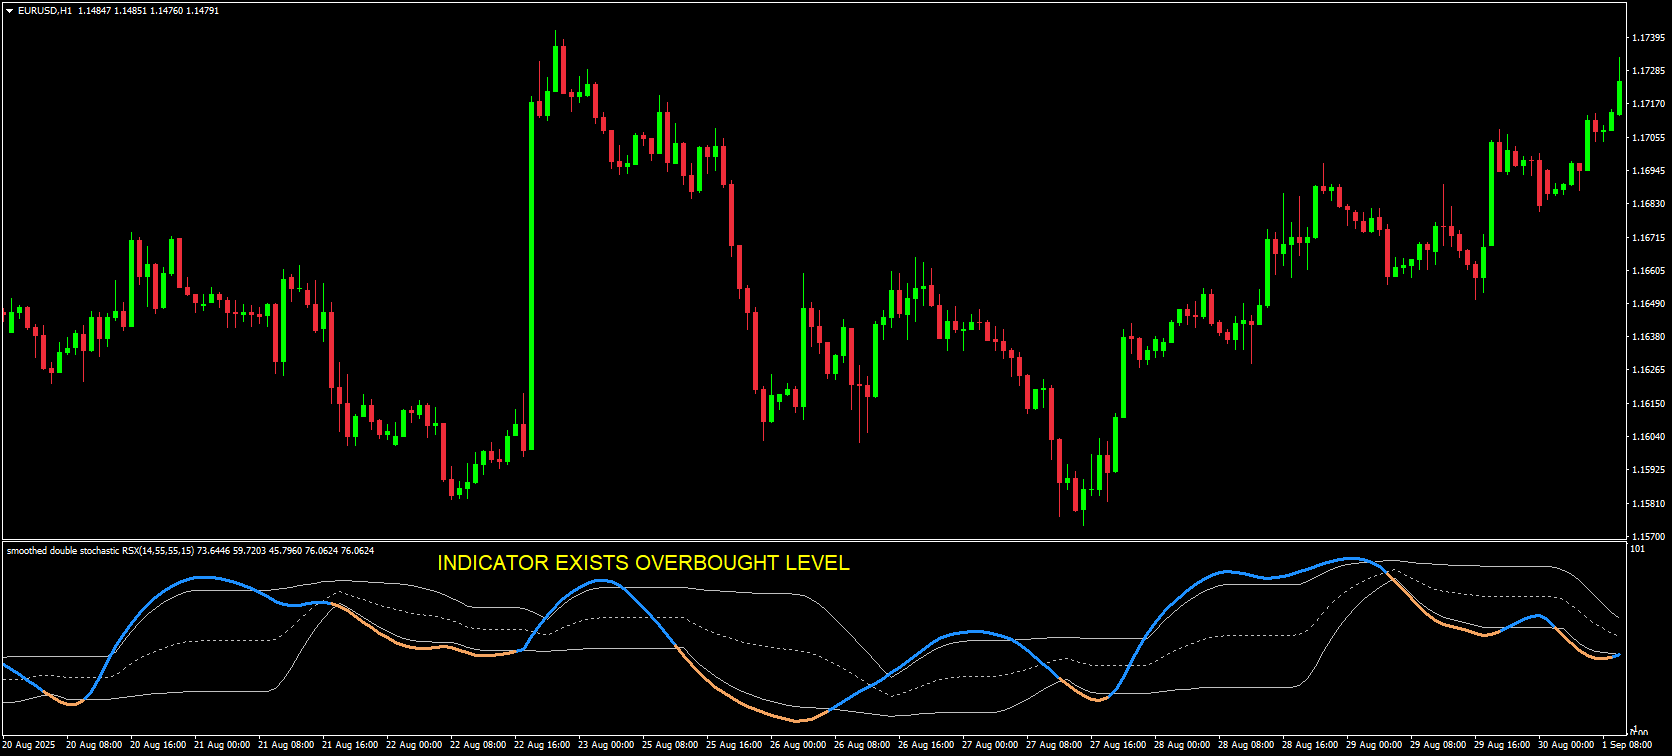
Task: Click the 30 Aug 00:00 time label
Action: [1566, 745]
